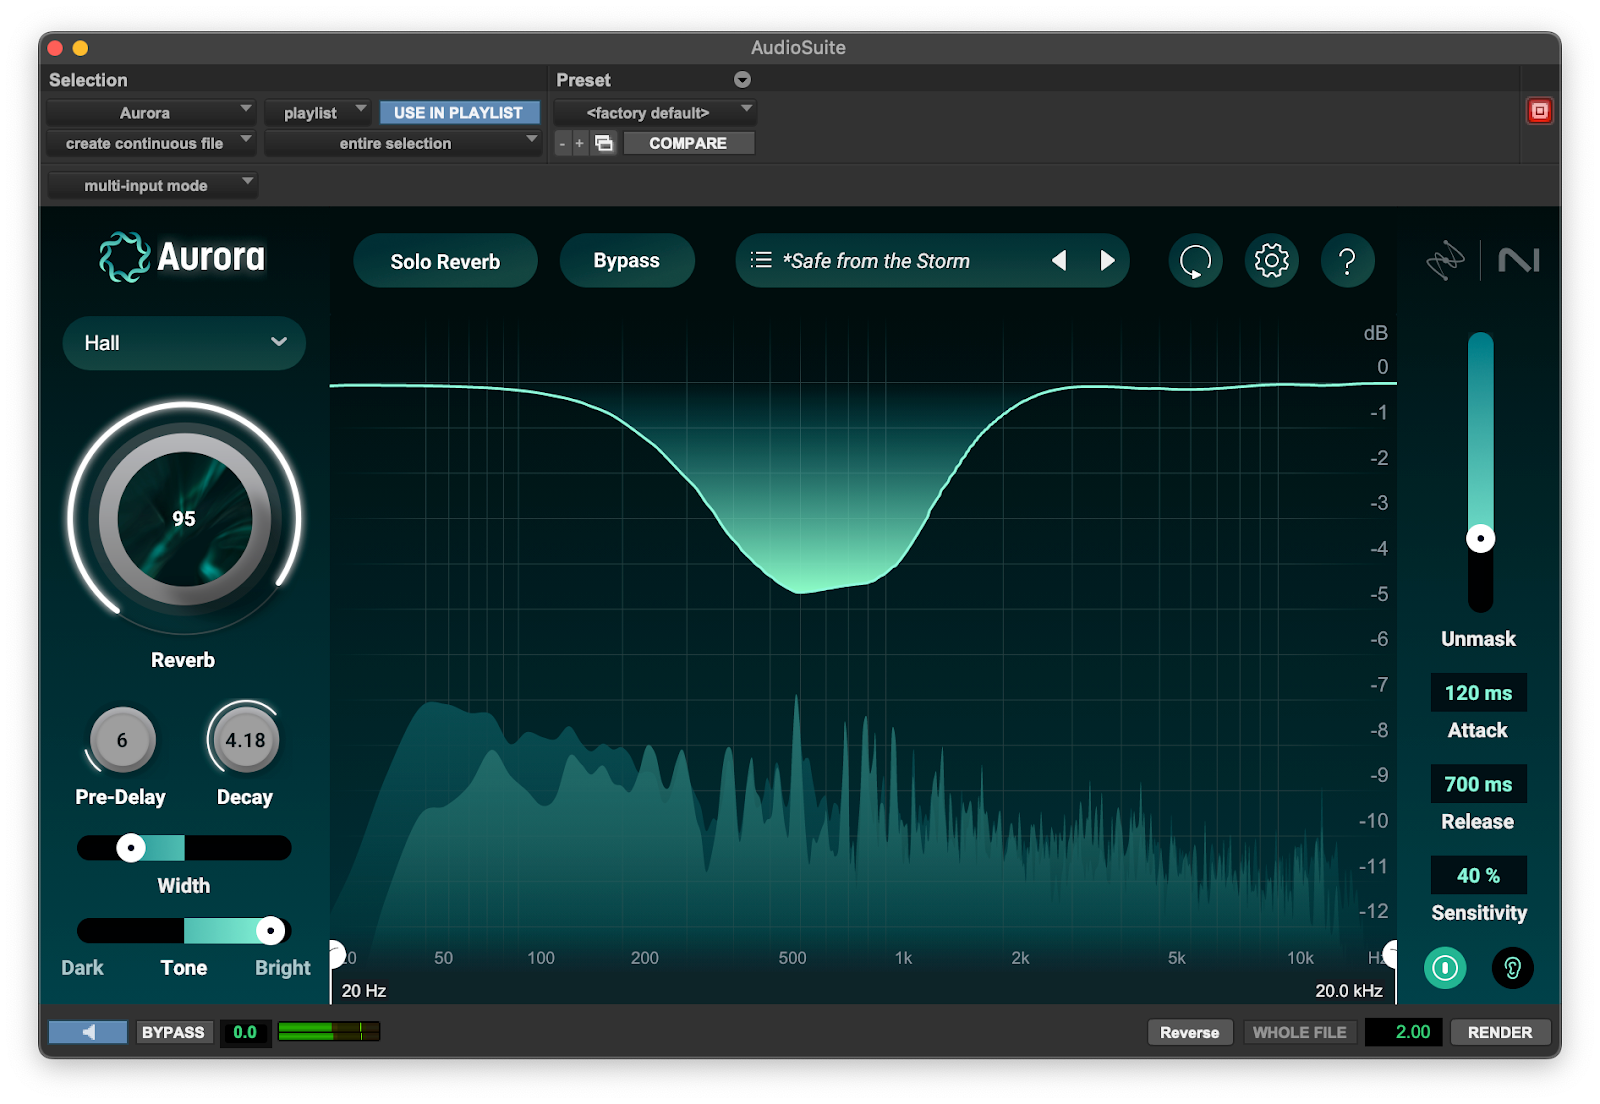Click the Selection header label
The height and width of the screenshot is (1104, 1600).
88,80
